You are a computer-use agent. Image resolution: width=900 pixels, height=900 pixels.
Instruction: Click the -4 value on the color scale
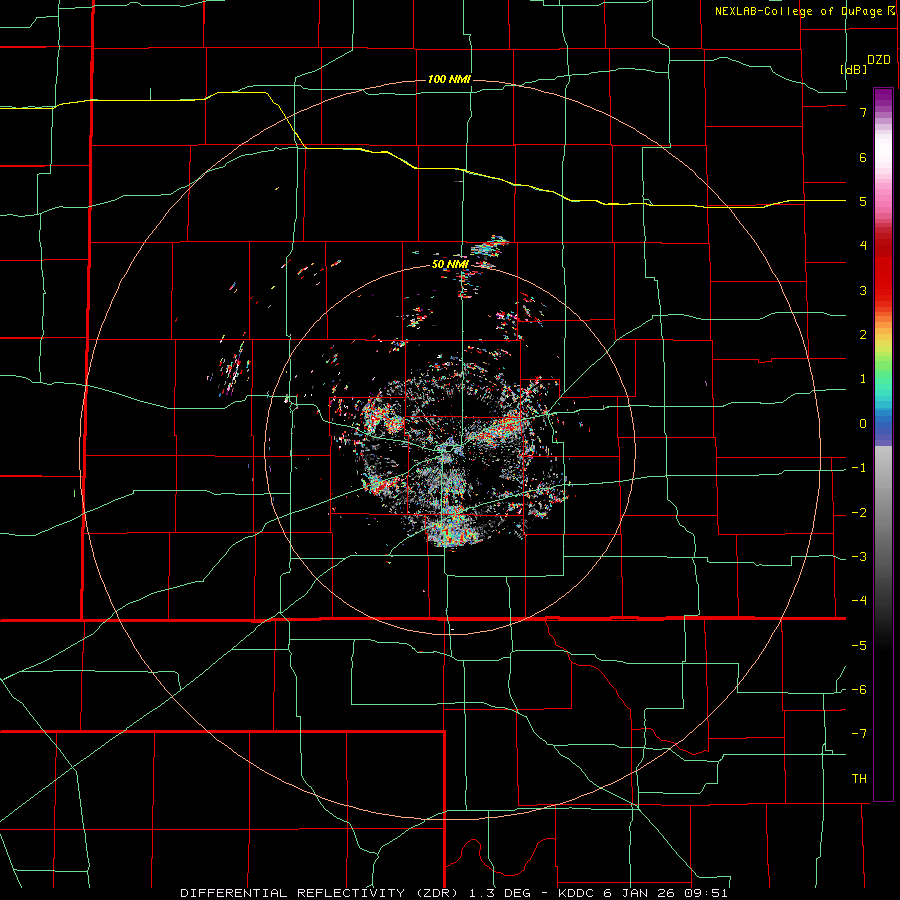click(x=859, y=601)
